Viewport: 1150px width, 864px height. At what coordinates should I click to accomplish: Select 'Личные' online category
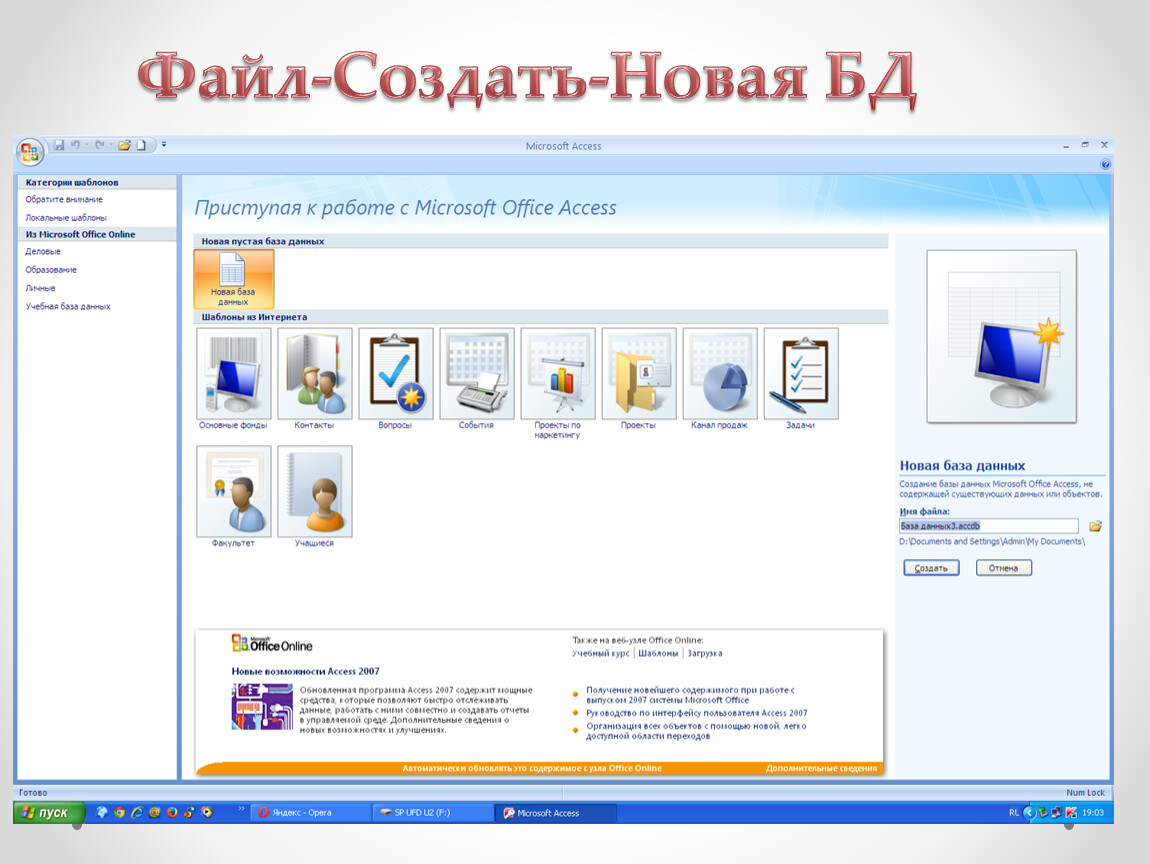(40, 288)
